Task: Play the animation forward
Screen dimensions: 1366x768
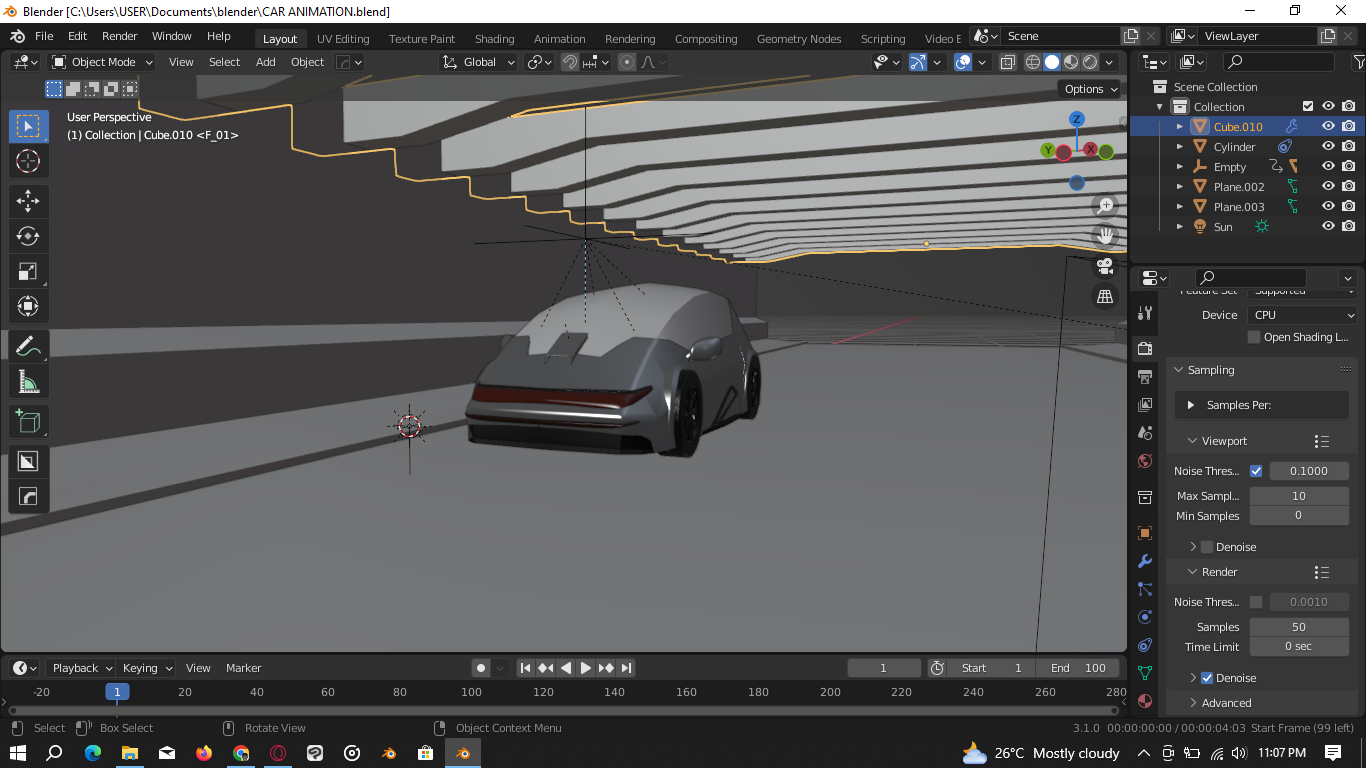Action: 586,668
